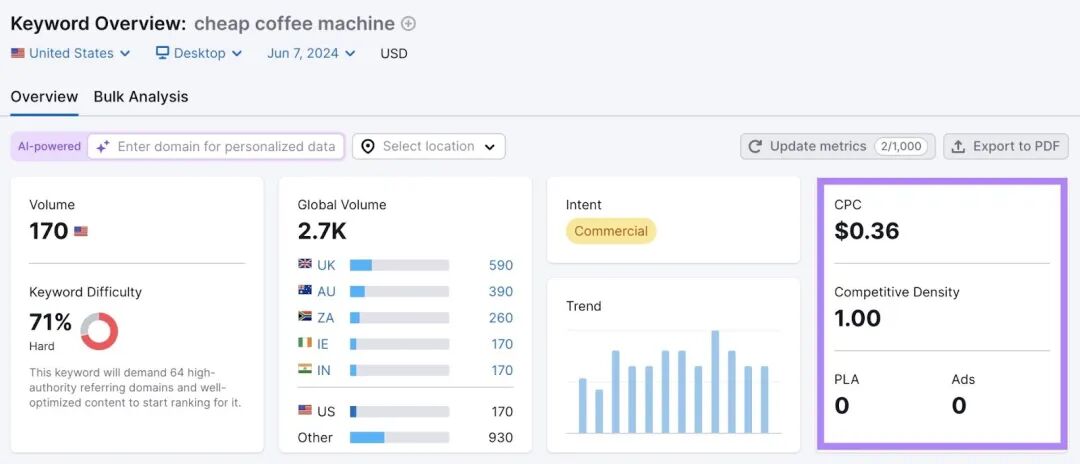The height and width of the screenshot is (464, 1080).
Task: Select the Overview tab
Action: tap(44, 97)
